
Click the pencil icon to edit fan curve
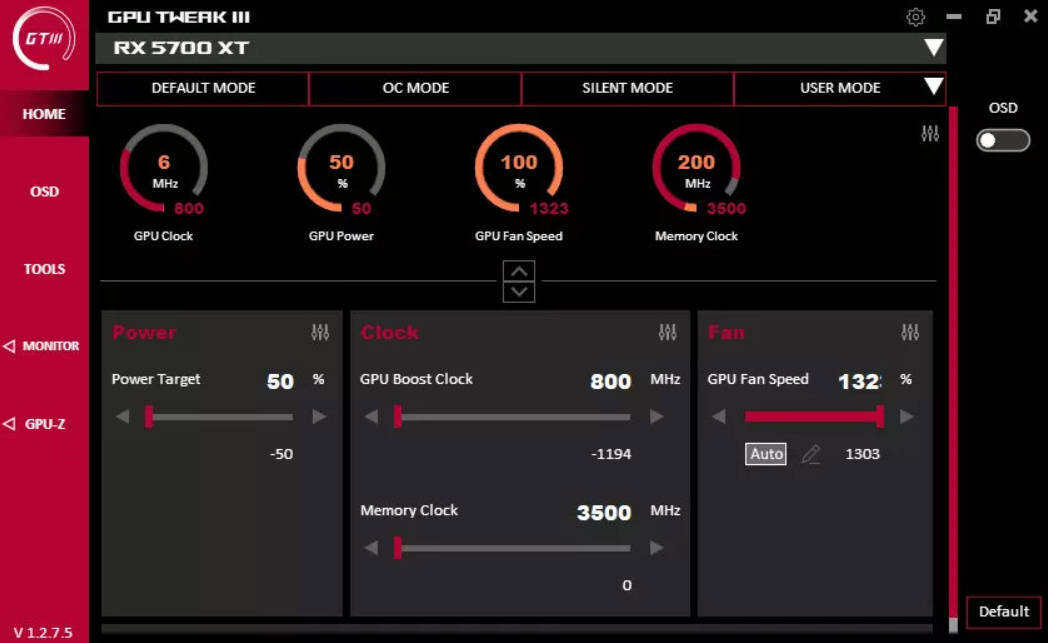812,454
